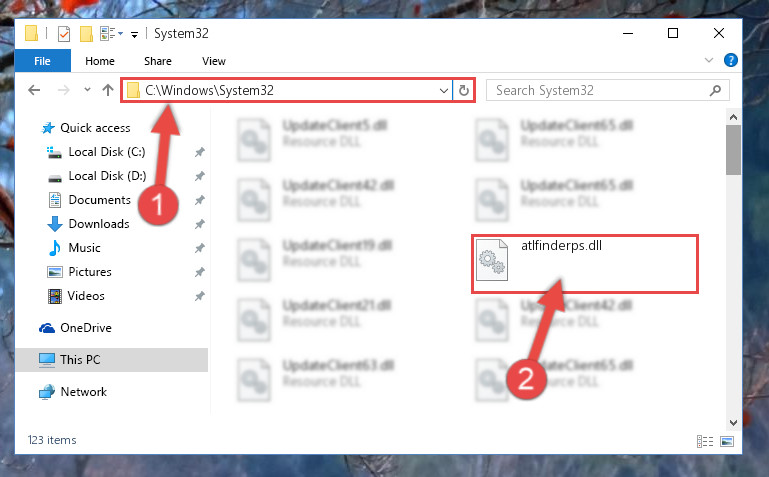This screenshot has width=769, height=477.
Task: Click the New folder quick access icon
Action: click(86, 34)
